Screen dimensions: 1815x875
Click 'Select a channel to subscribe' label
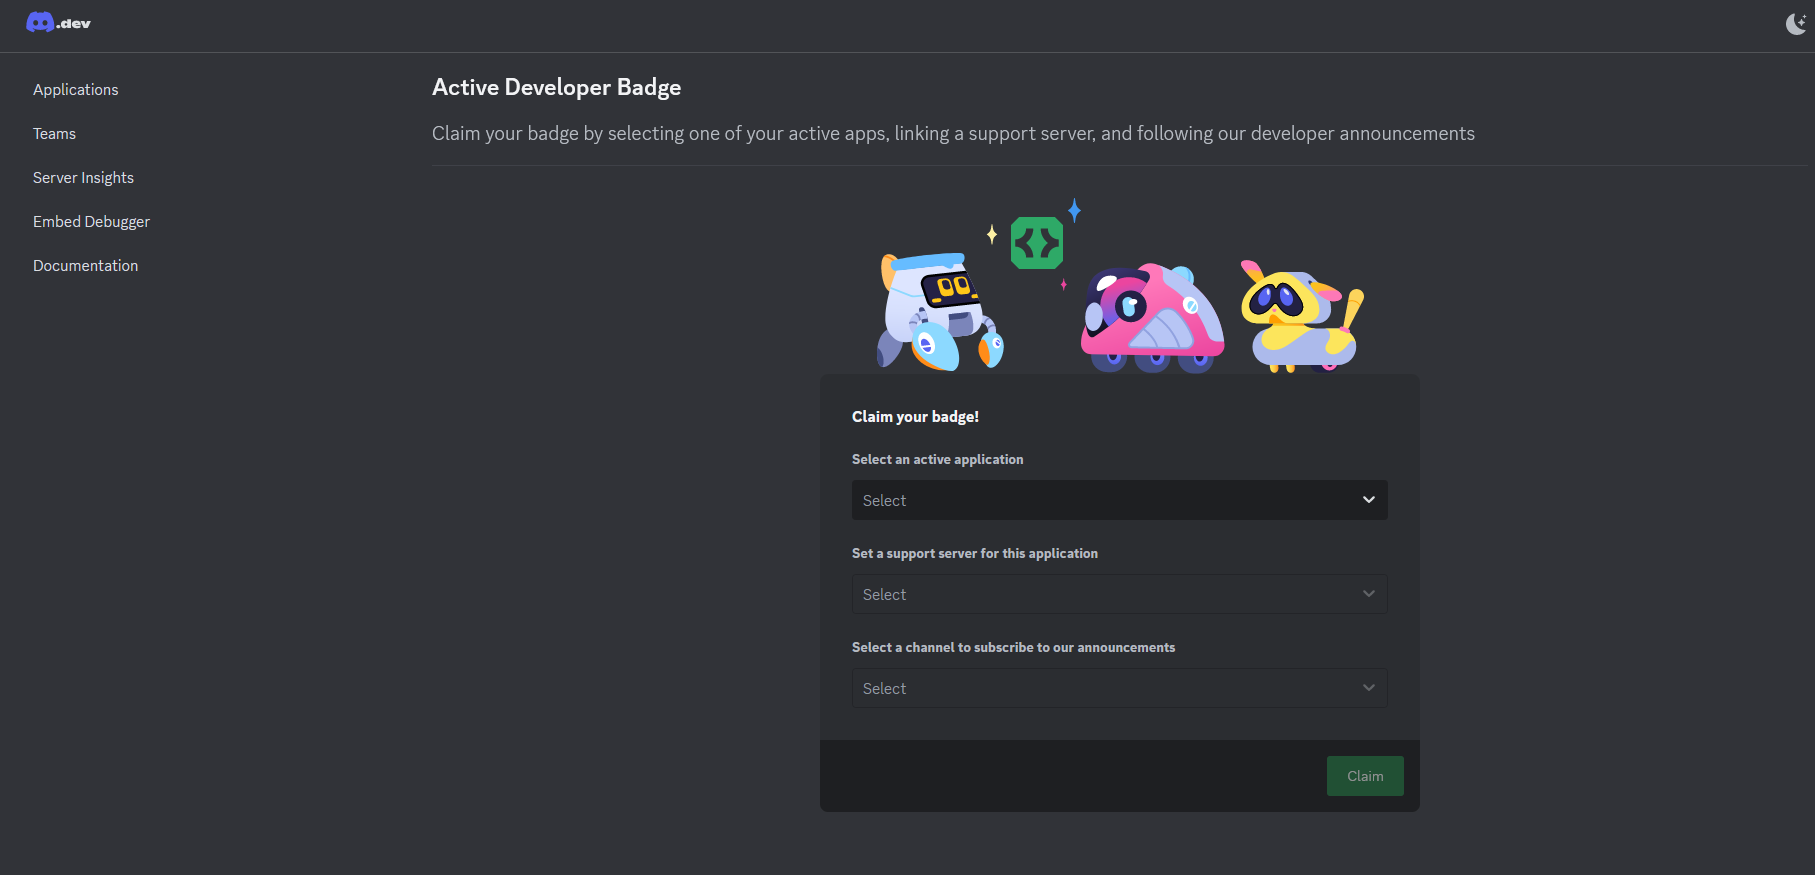point(1013,648)
